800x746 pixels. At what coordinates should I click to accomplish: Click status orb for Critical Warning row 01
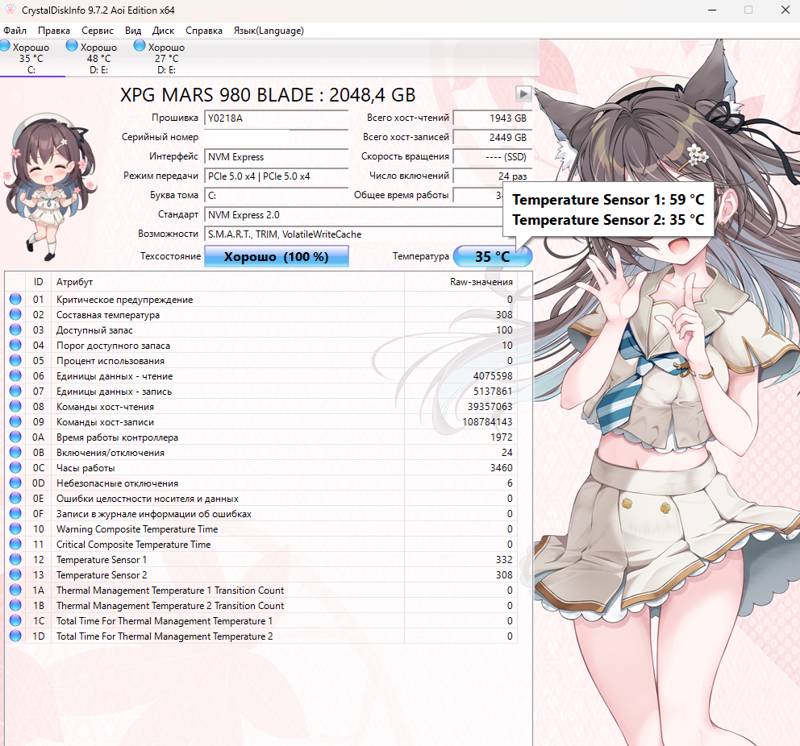coord(15,299)
